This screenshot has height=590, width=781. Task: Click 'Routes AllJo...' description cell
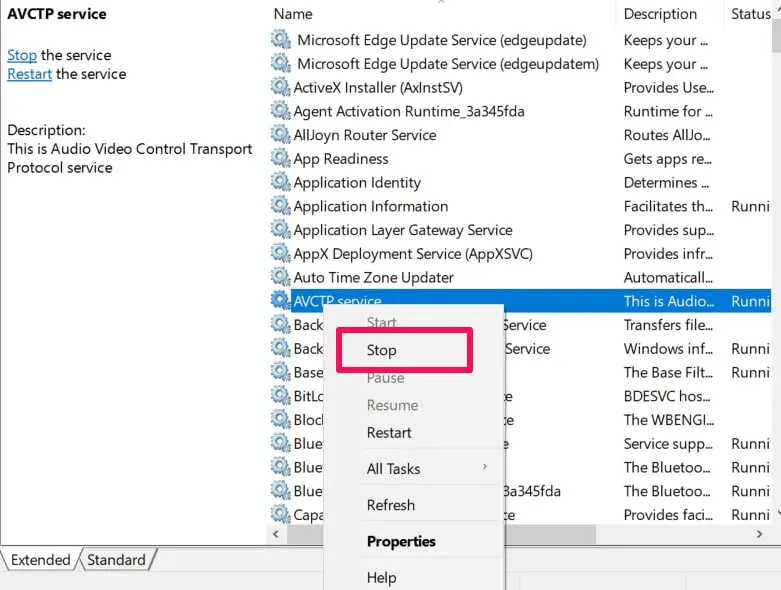[667, 135]
